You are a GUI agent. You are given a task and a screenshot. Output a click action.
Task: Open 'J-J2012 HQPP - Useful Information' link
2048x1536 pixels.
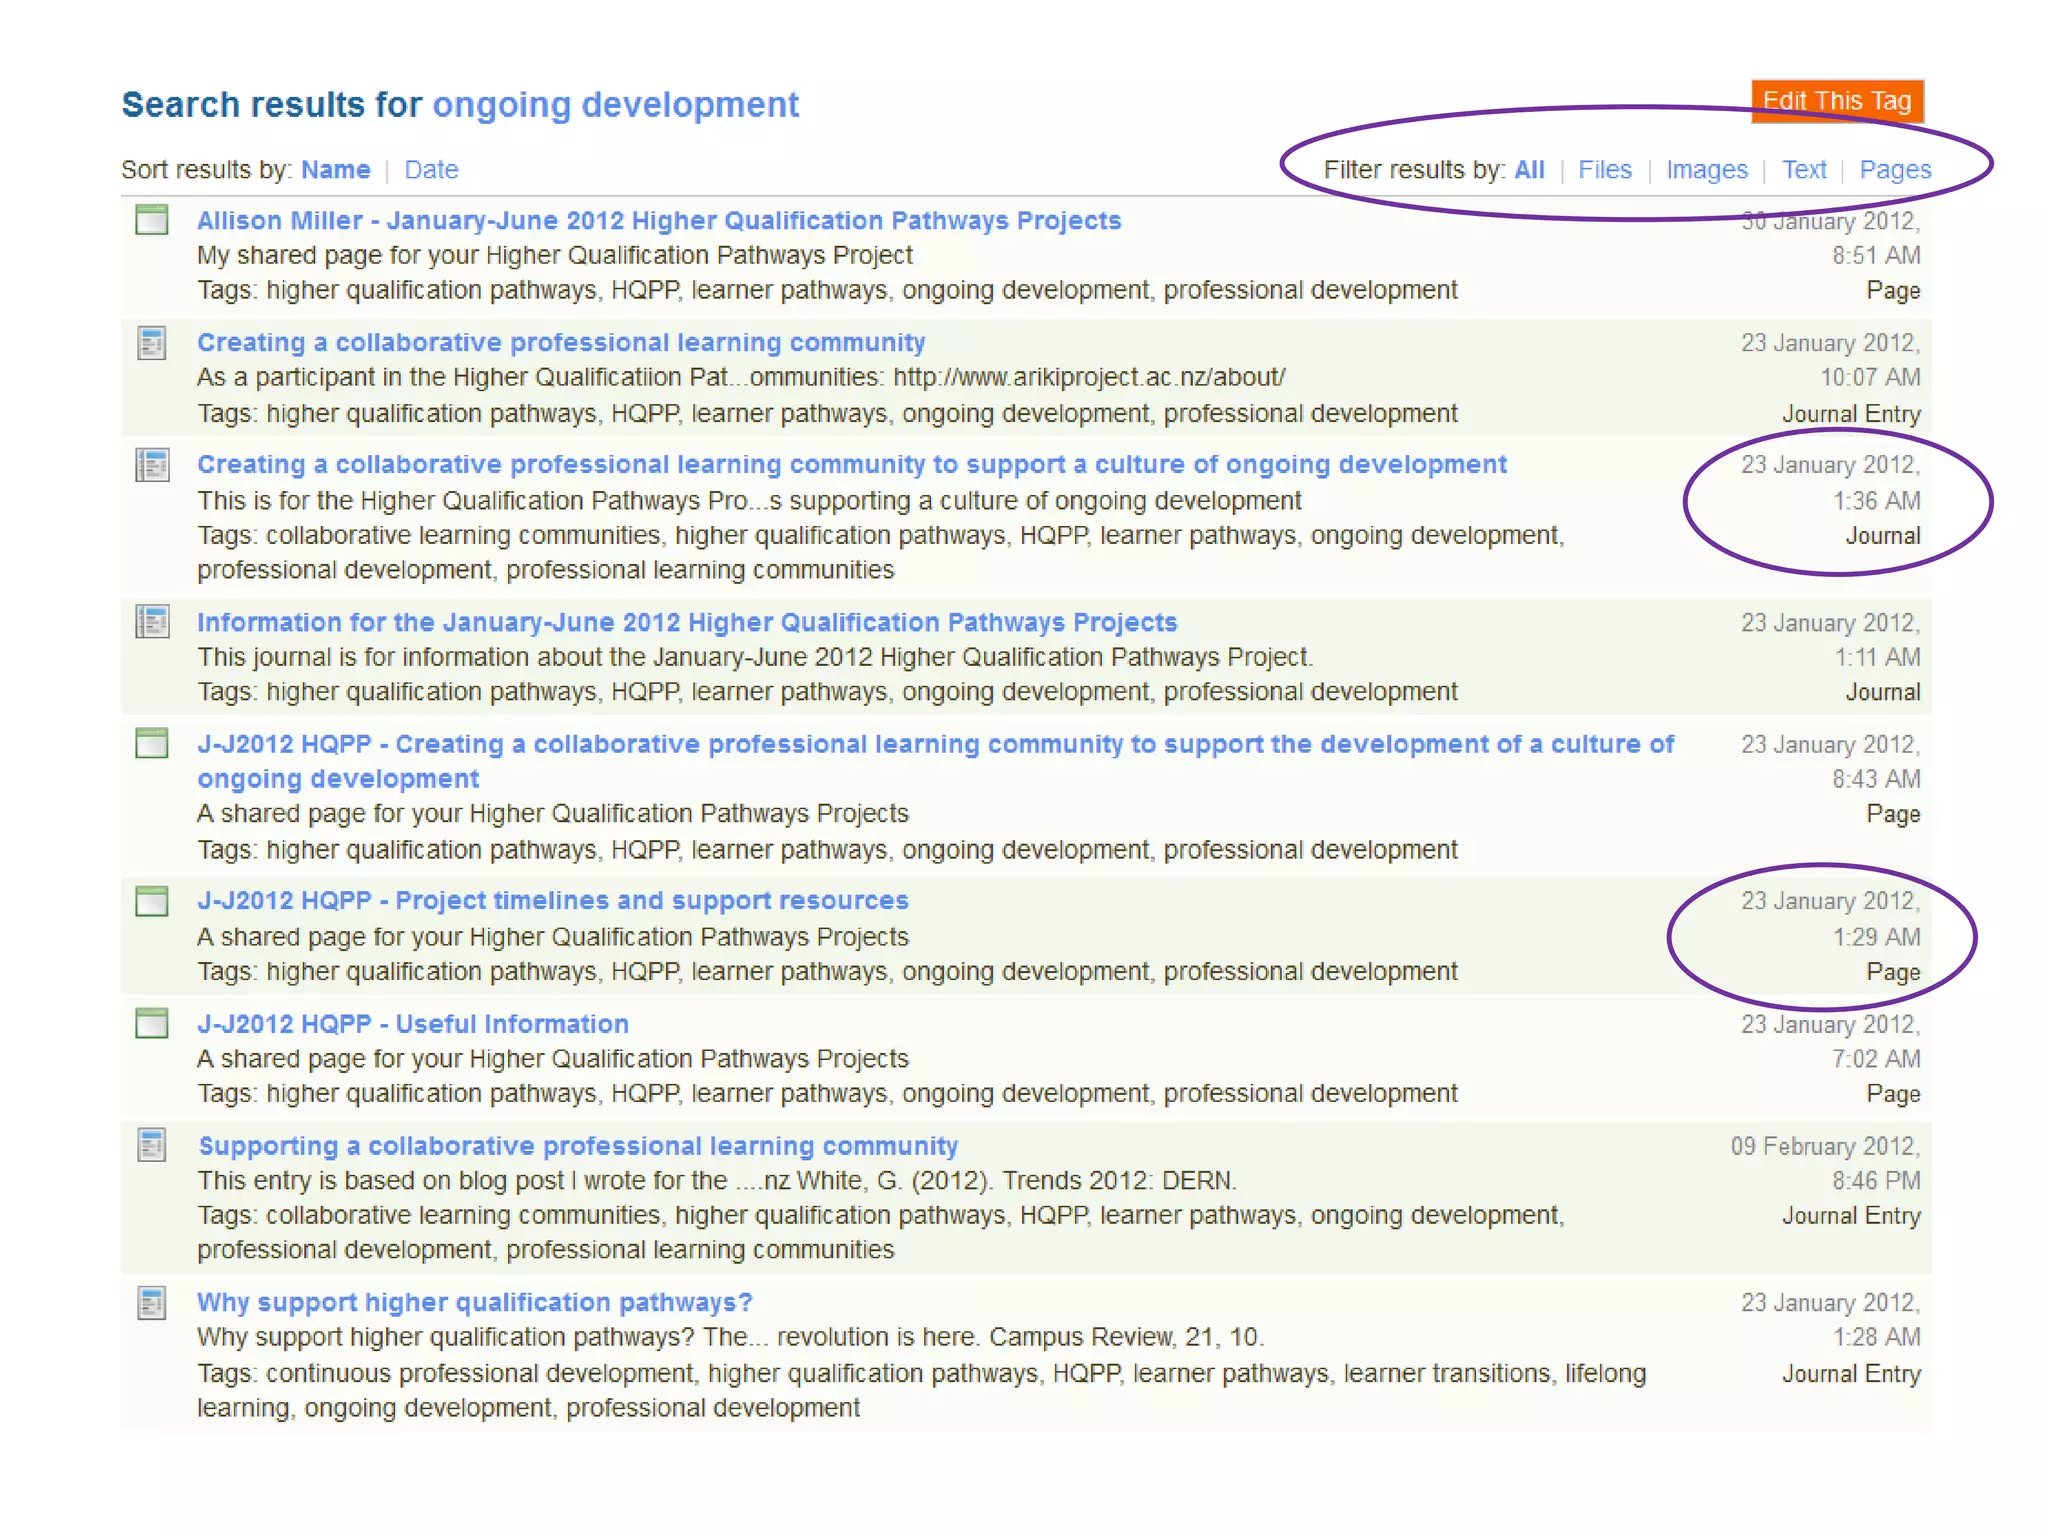click(412, 1024)
